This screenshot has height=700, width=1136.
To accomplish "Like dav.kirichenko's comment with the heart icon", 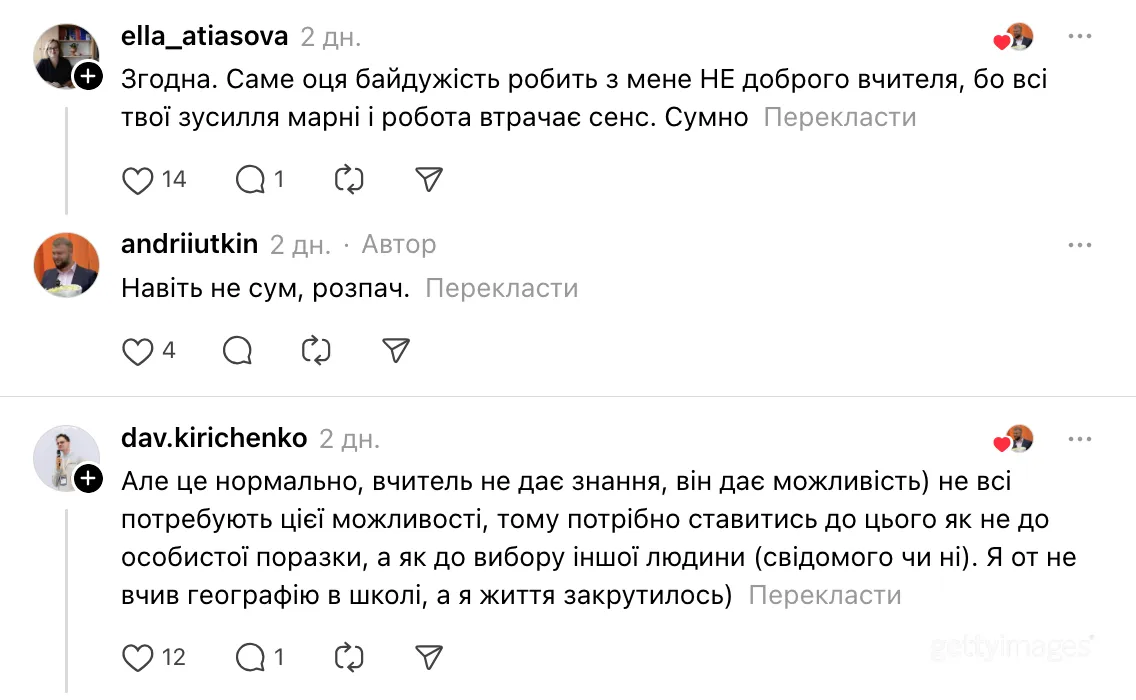I will pos(138,658).
